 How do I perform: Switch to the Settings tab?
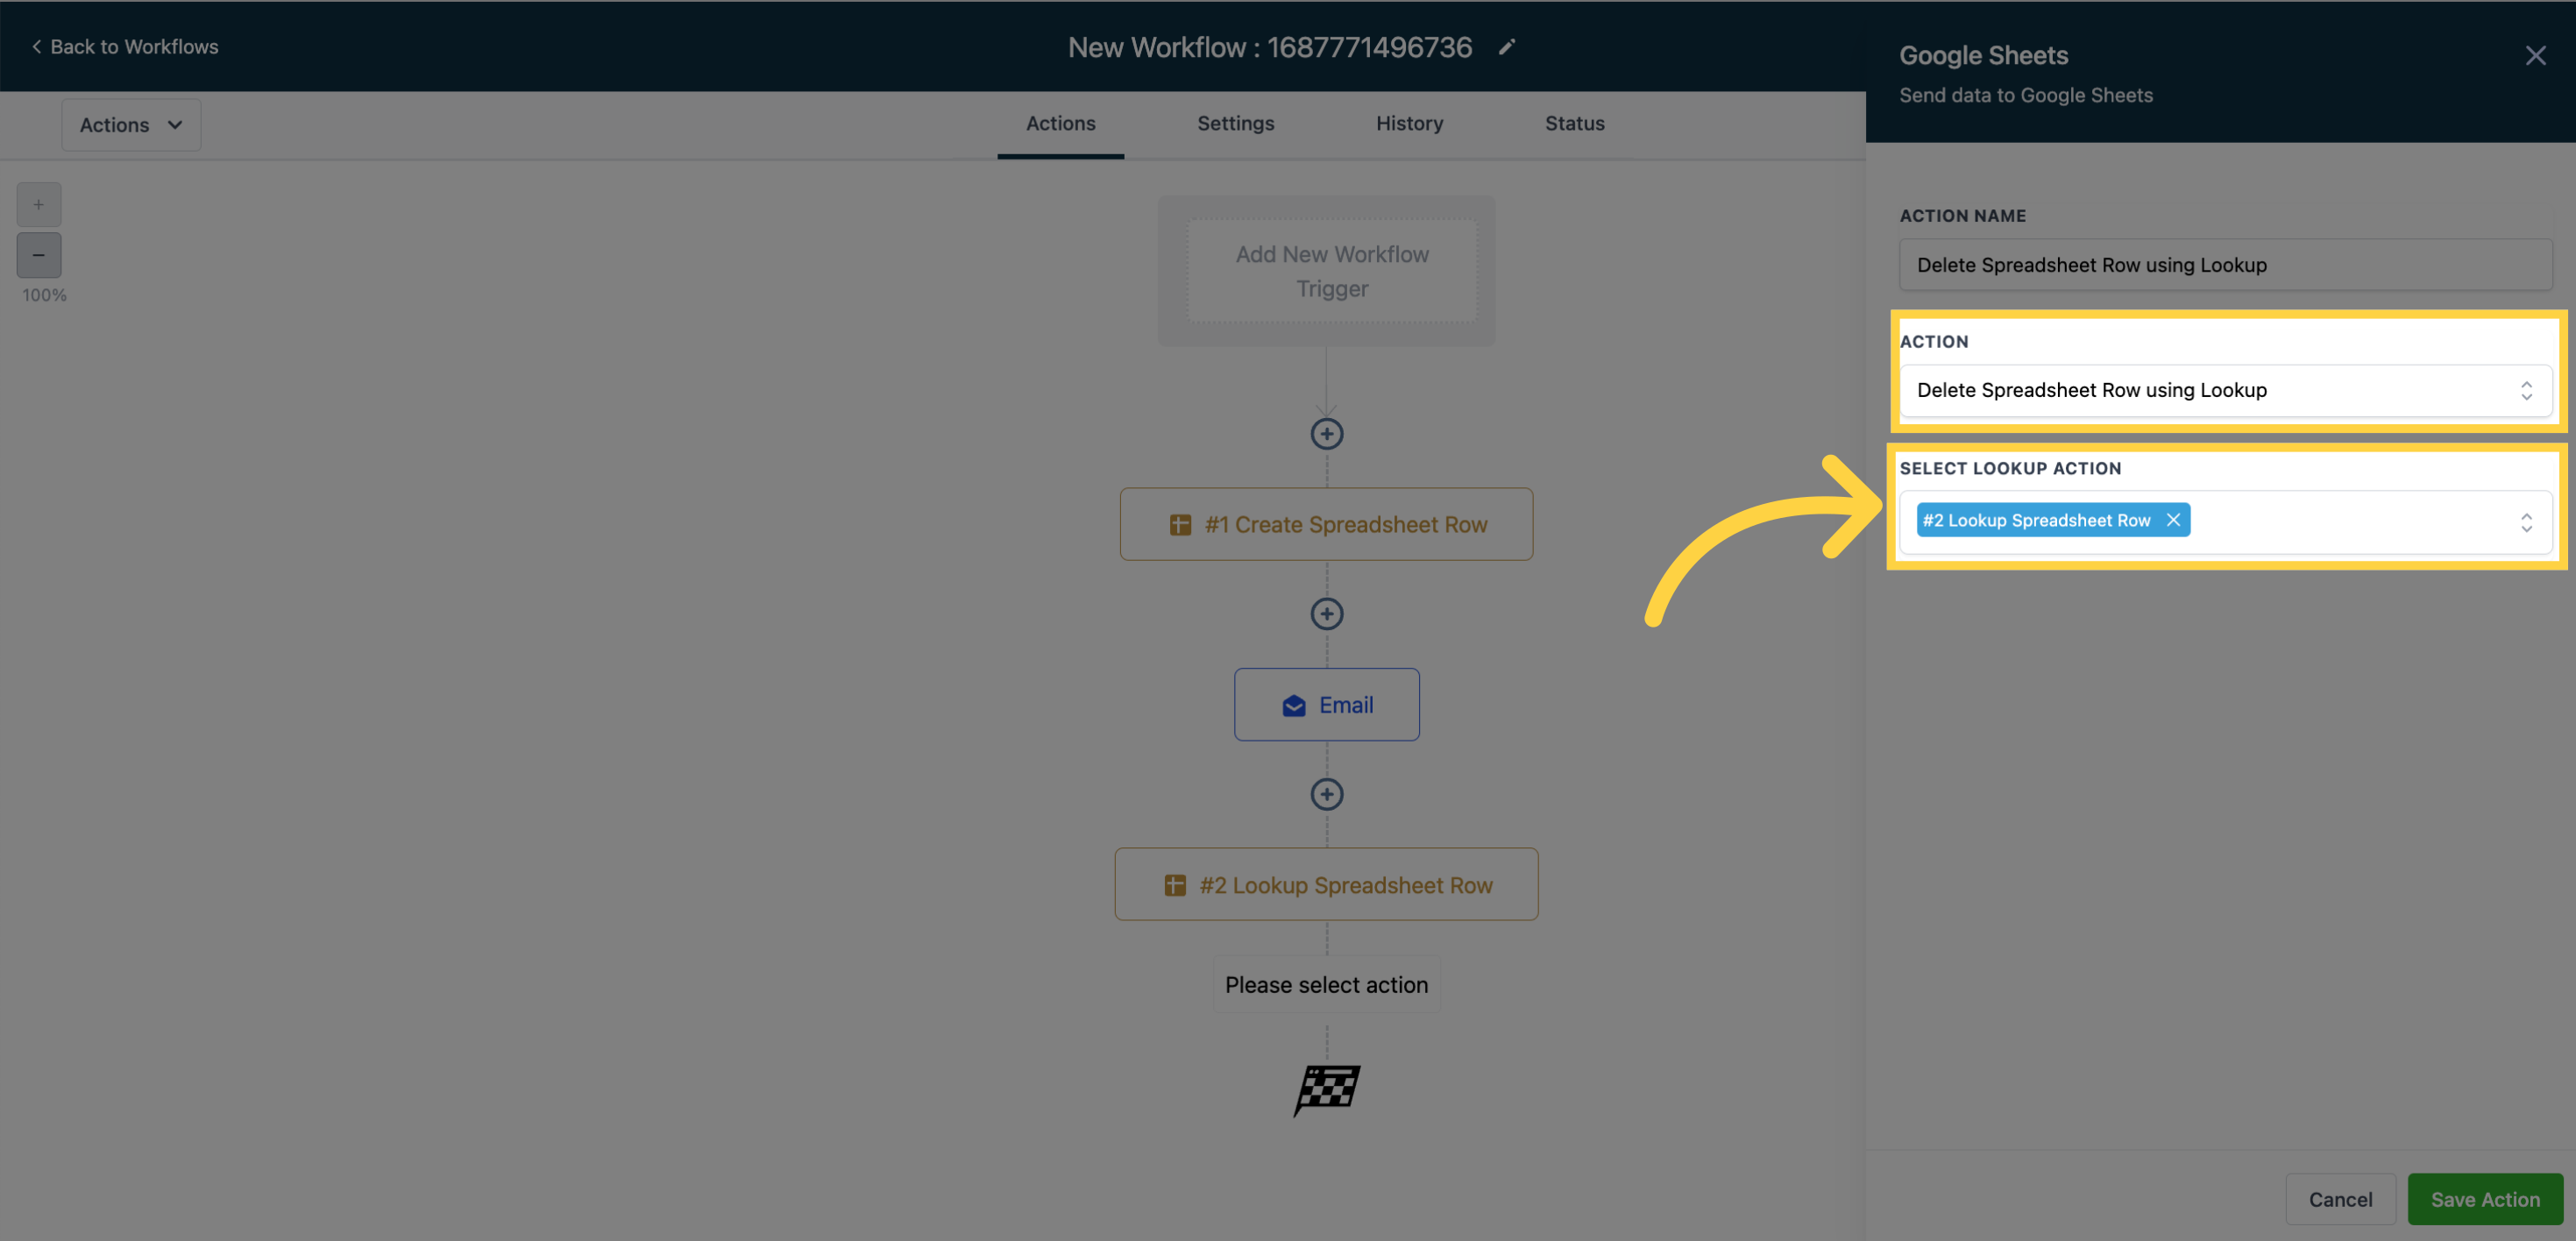tap(1236, 124)
